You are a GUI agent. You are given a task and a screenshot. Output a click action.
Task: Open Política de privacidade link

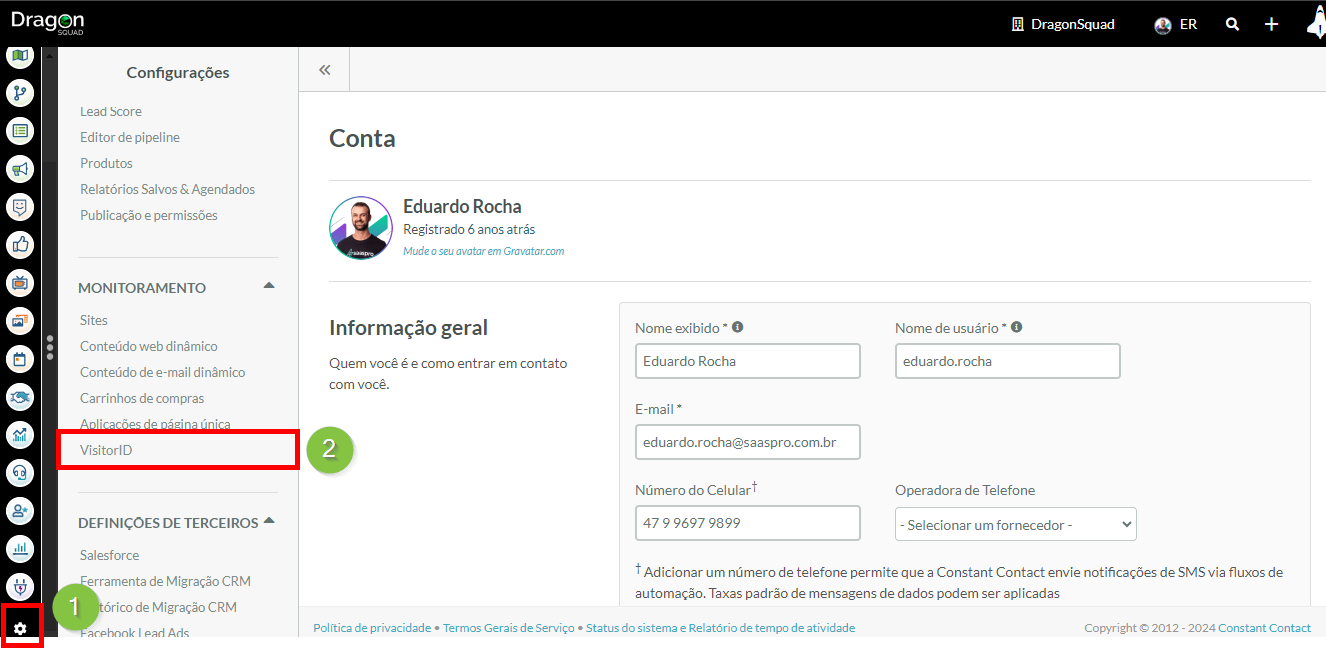(372, 628)
